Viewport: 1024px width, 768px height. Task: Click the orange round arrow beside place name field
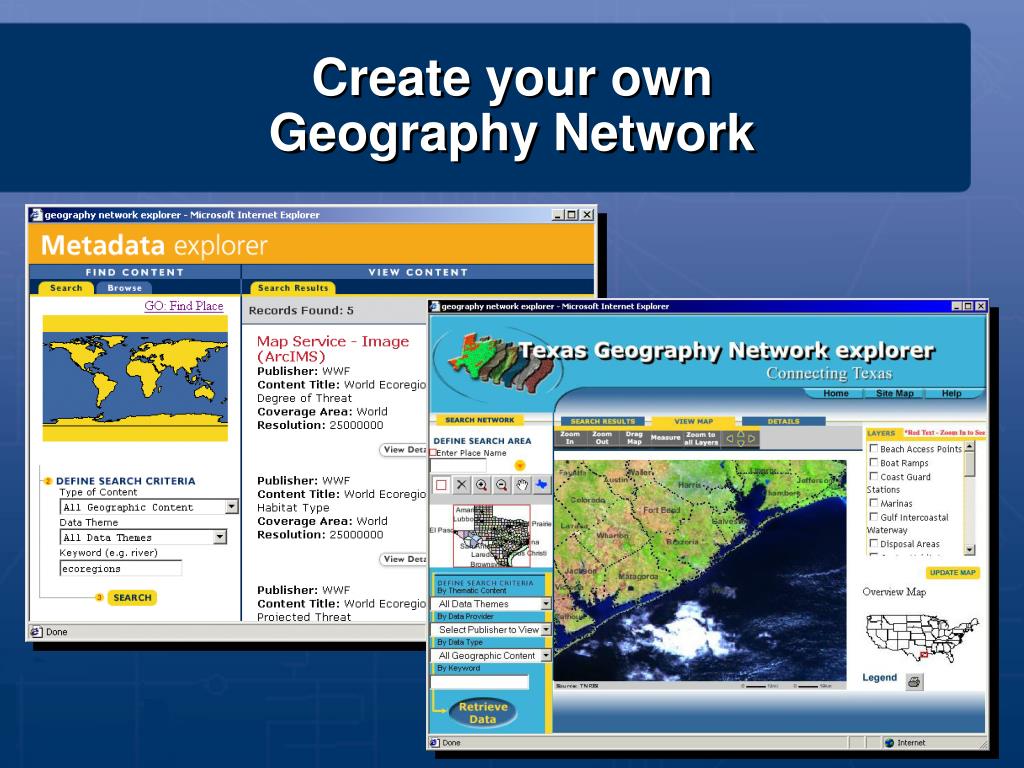point(520,466)
